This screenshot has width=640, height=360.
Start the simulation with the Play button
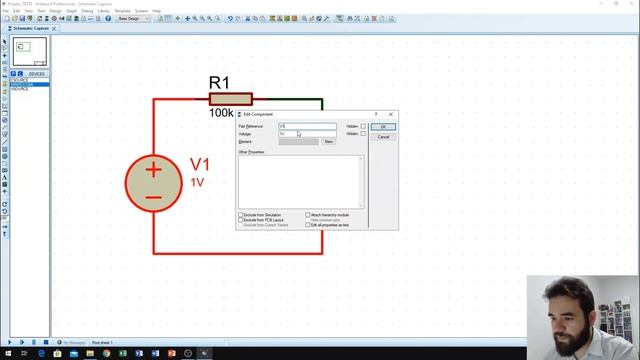tap(9, 342)
